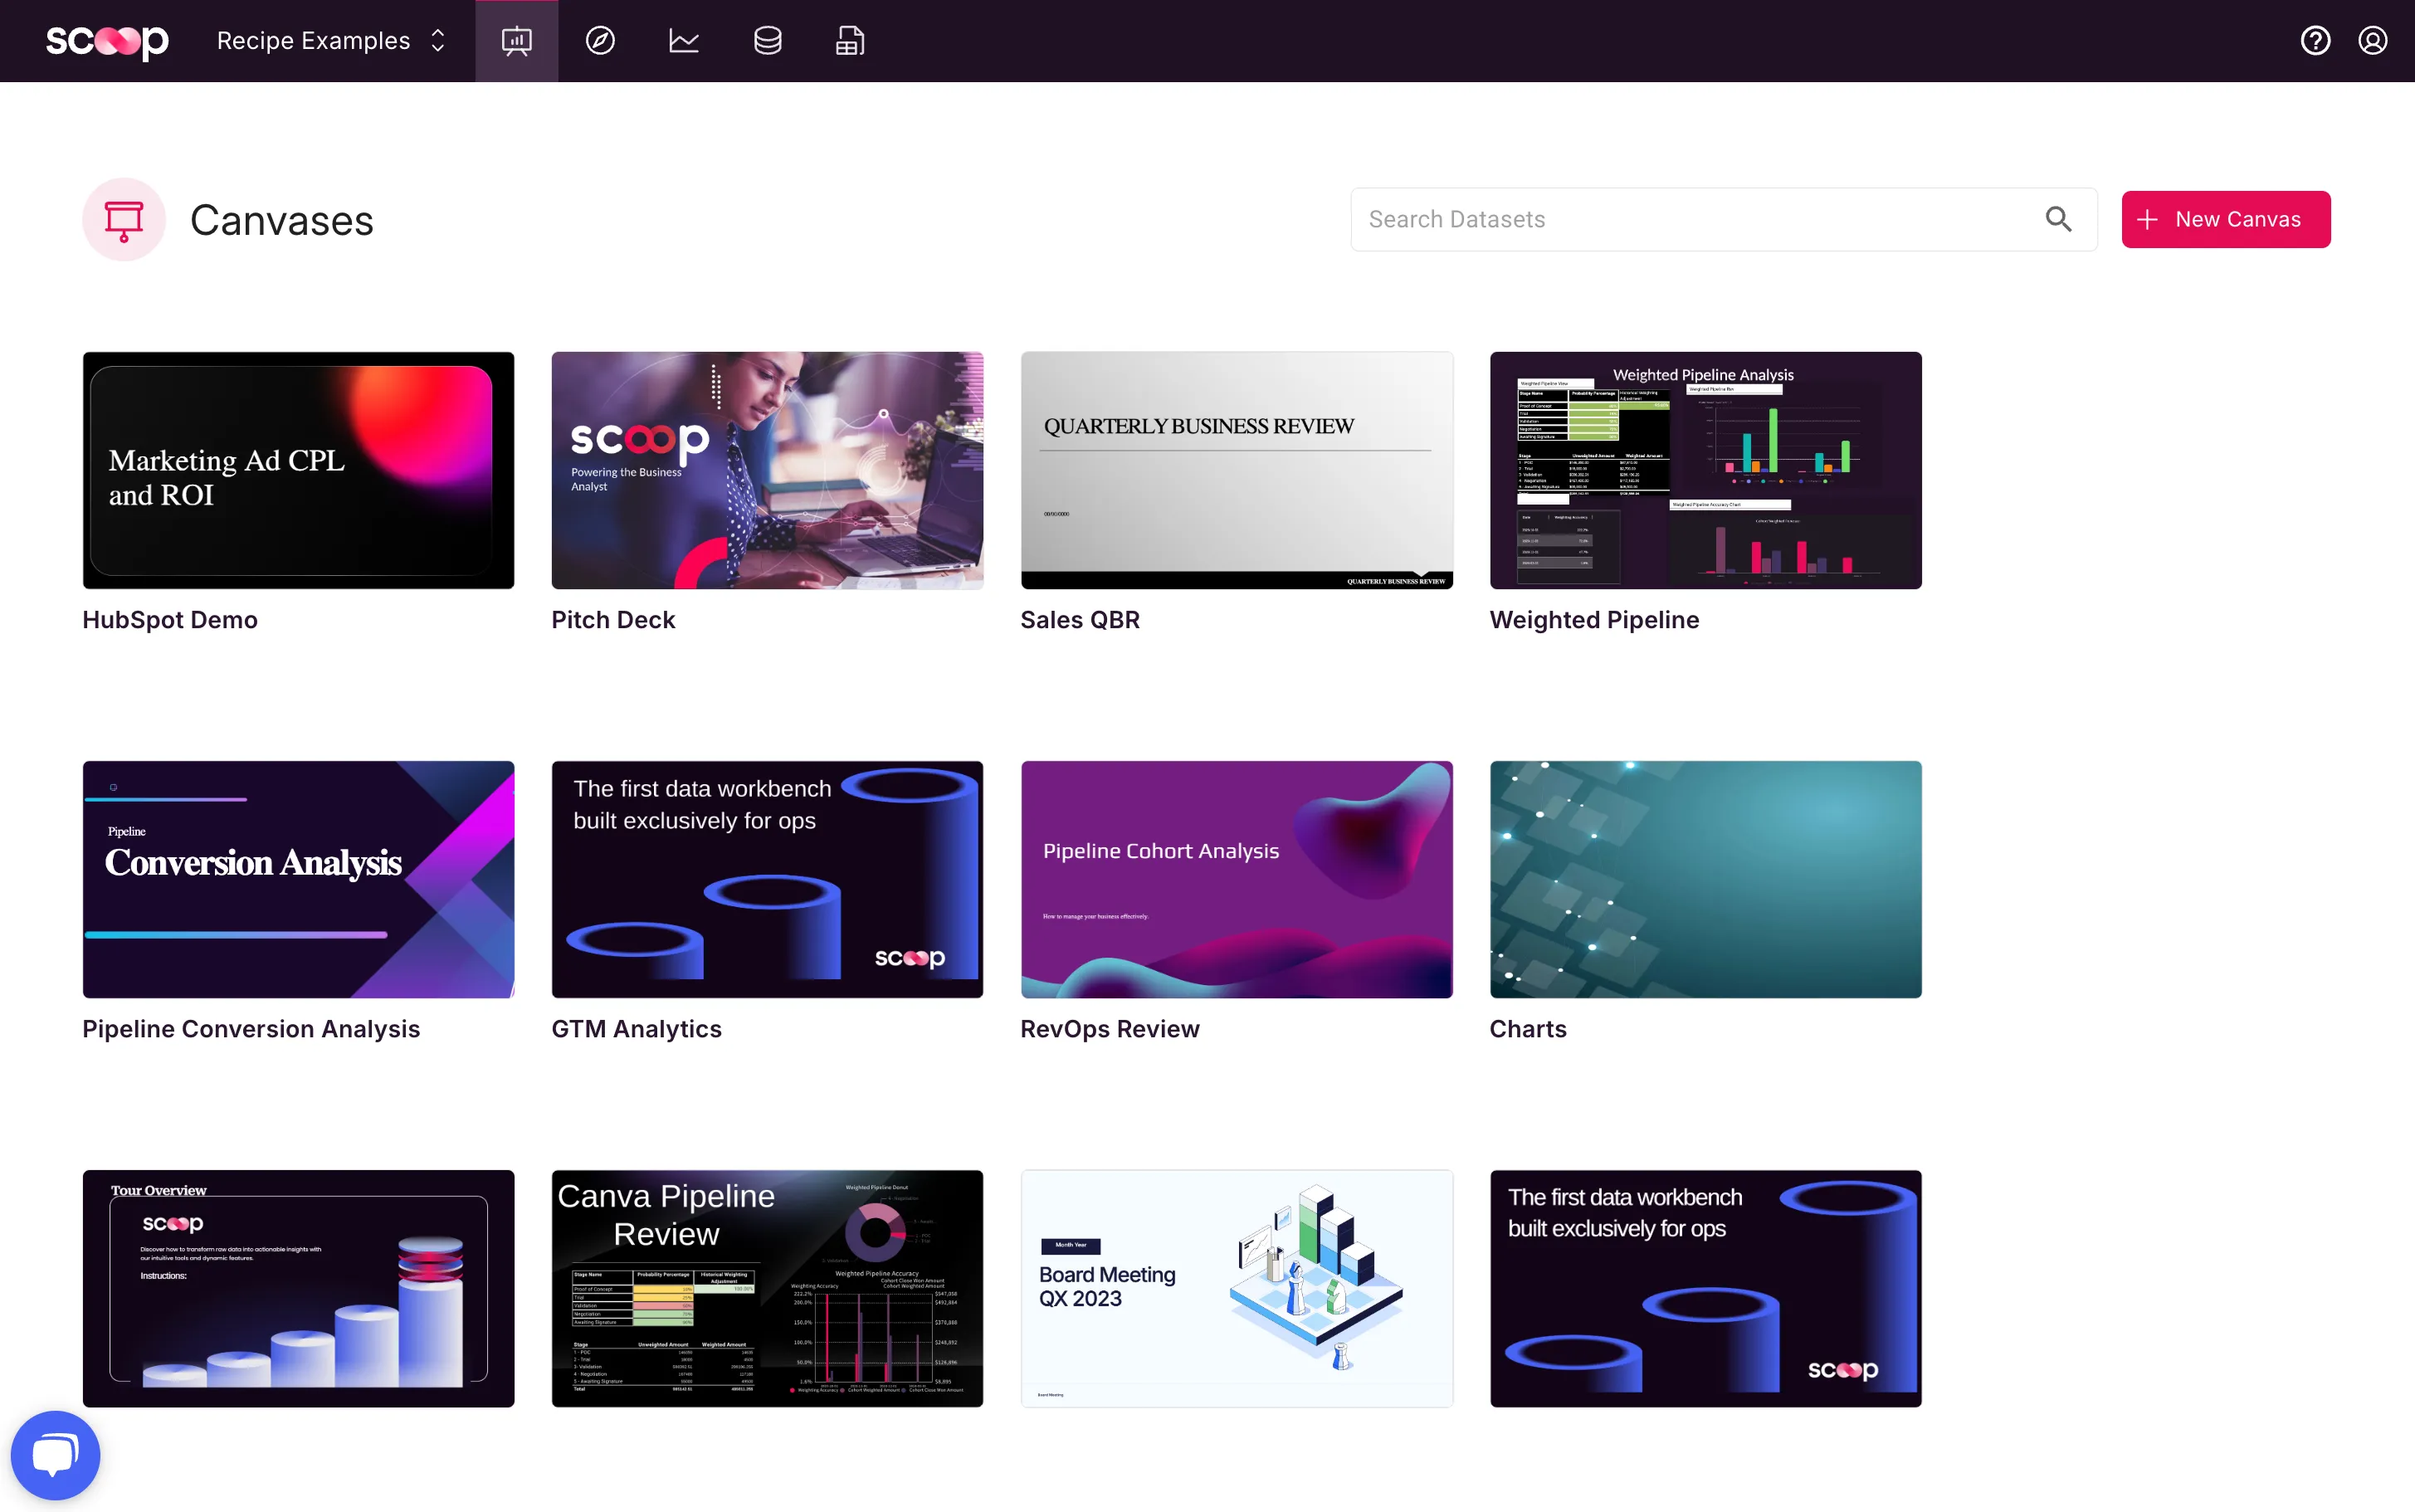This screenshot has width=2415, height=1512.
Task: Open the Board Meeting QX 2023 canvas
Action: pos(1236,1288)
